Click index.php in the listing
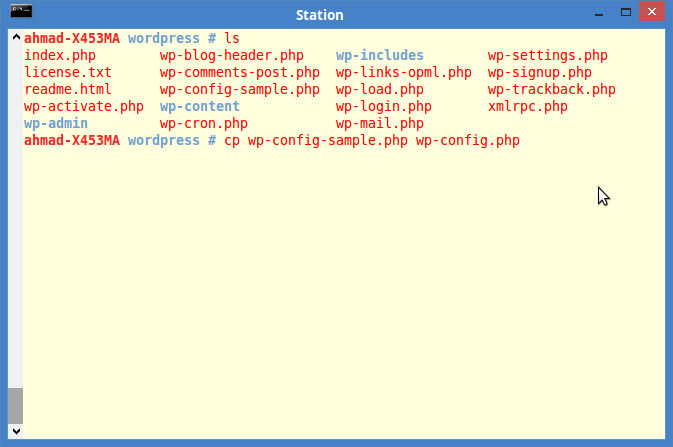 [x=60, y=56]
